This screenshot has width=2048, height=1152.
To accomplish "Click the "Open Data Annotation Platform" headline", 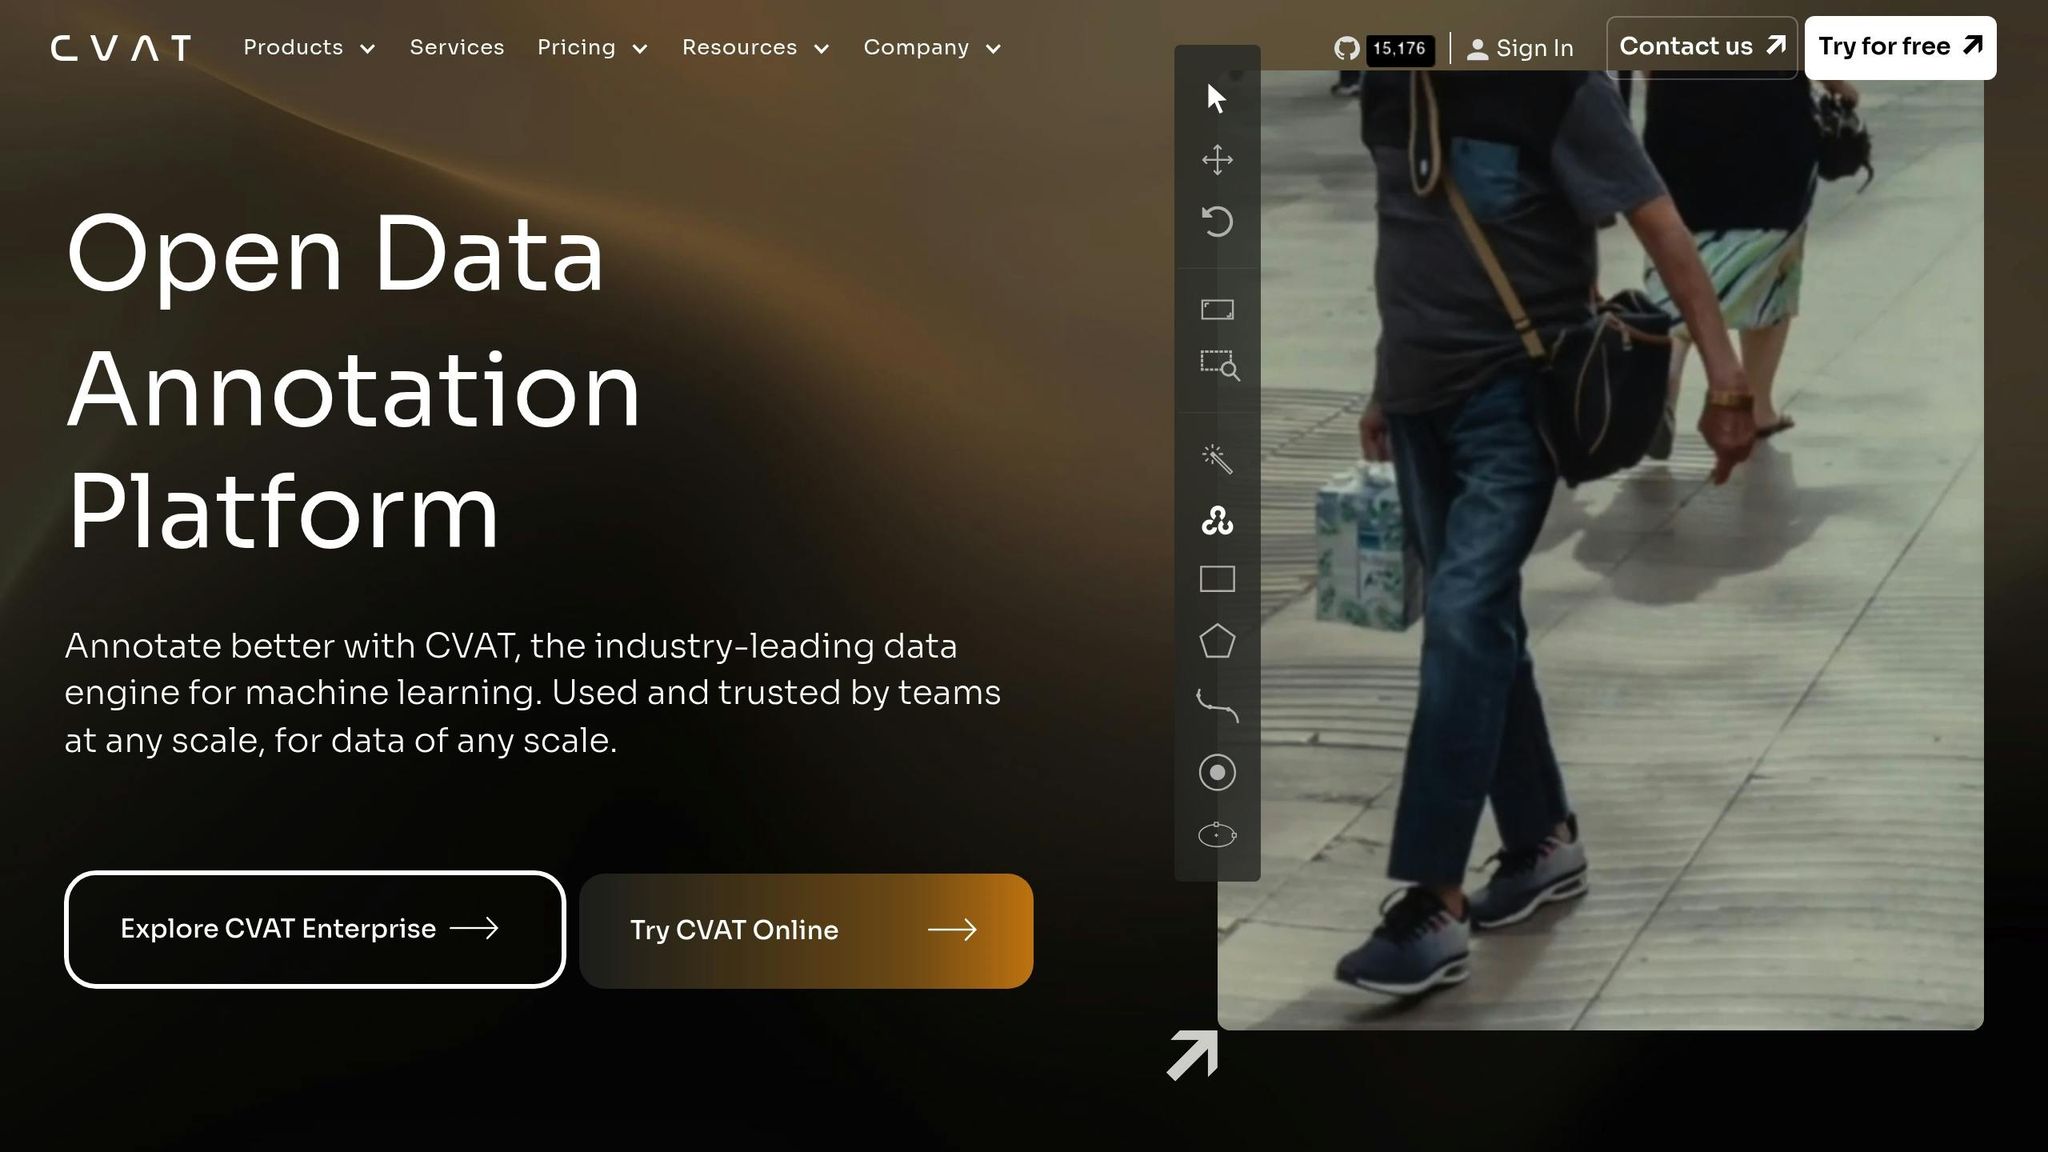I will 353,381.
